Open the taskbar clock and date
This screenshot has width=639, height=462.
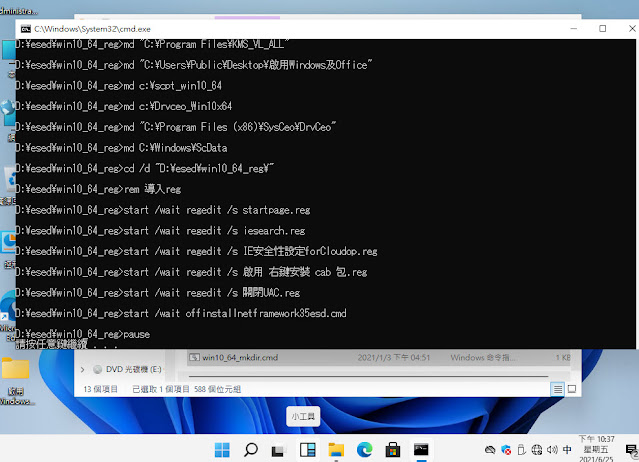pyautogui.click(x=597, y=450)
